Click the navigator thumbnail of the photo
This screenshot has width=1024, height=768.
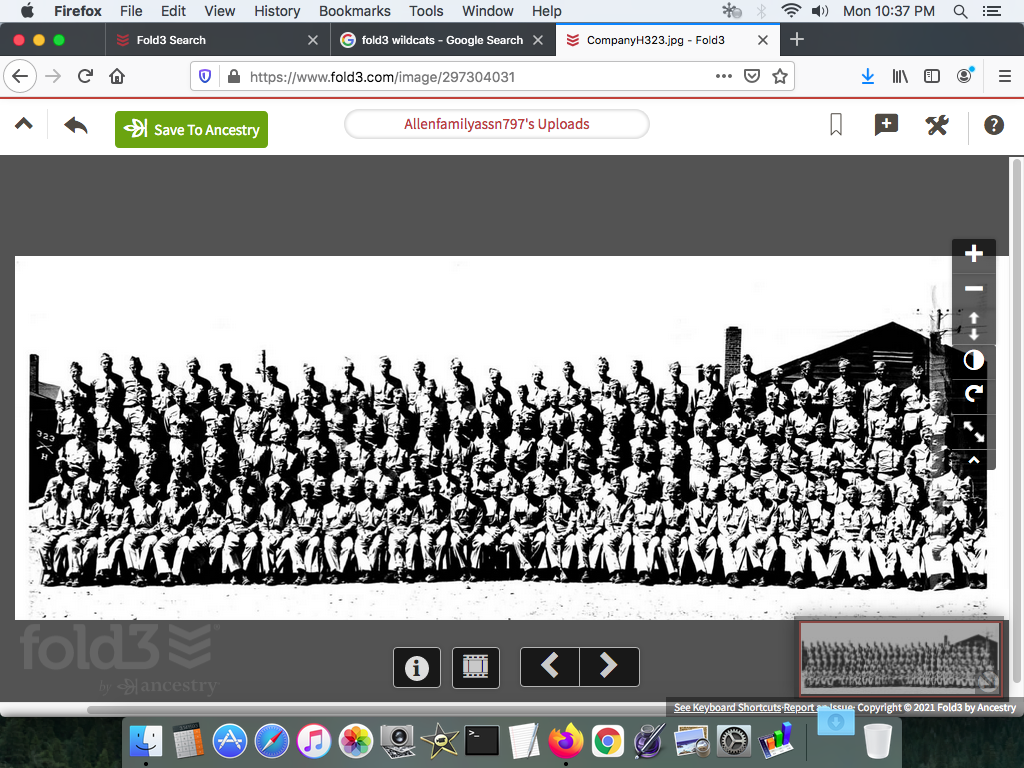click(899, 656)
